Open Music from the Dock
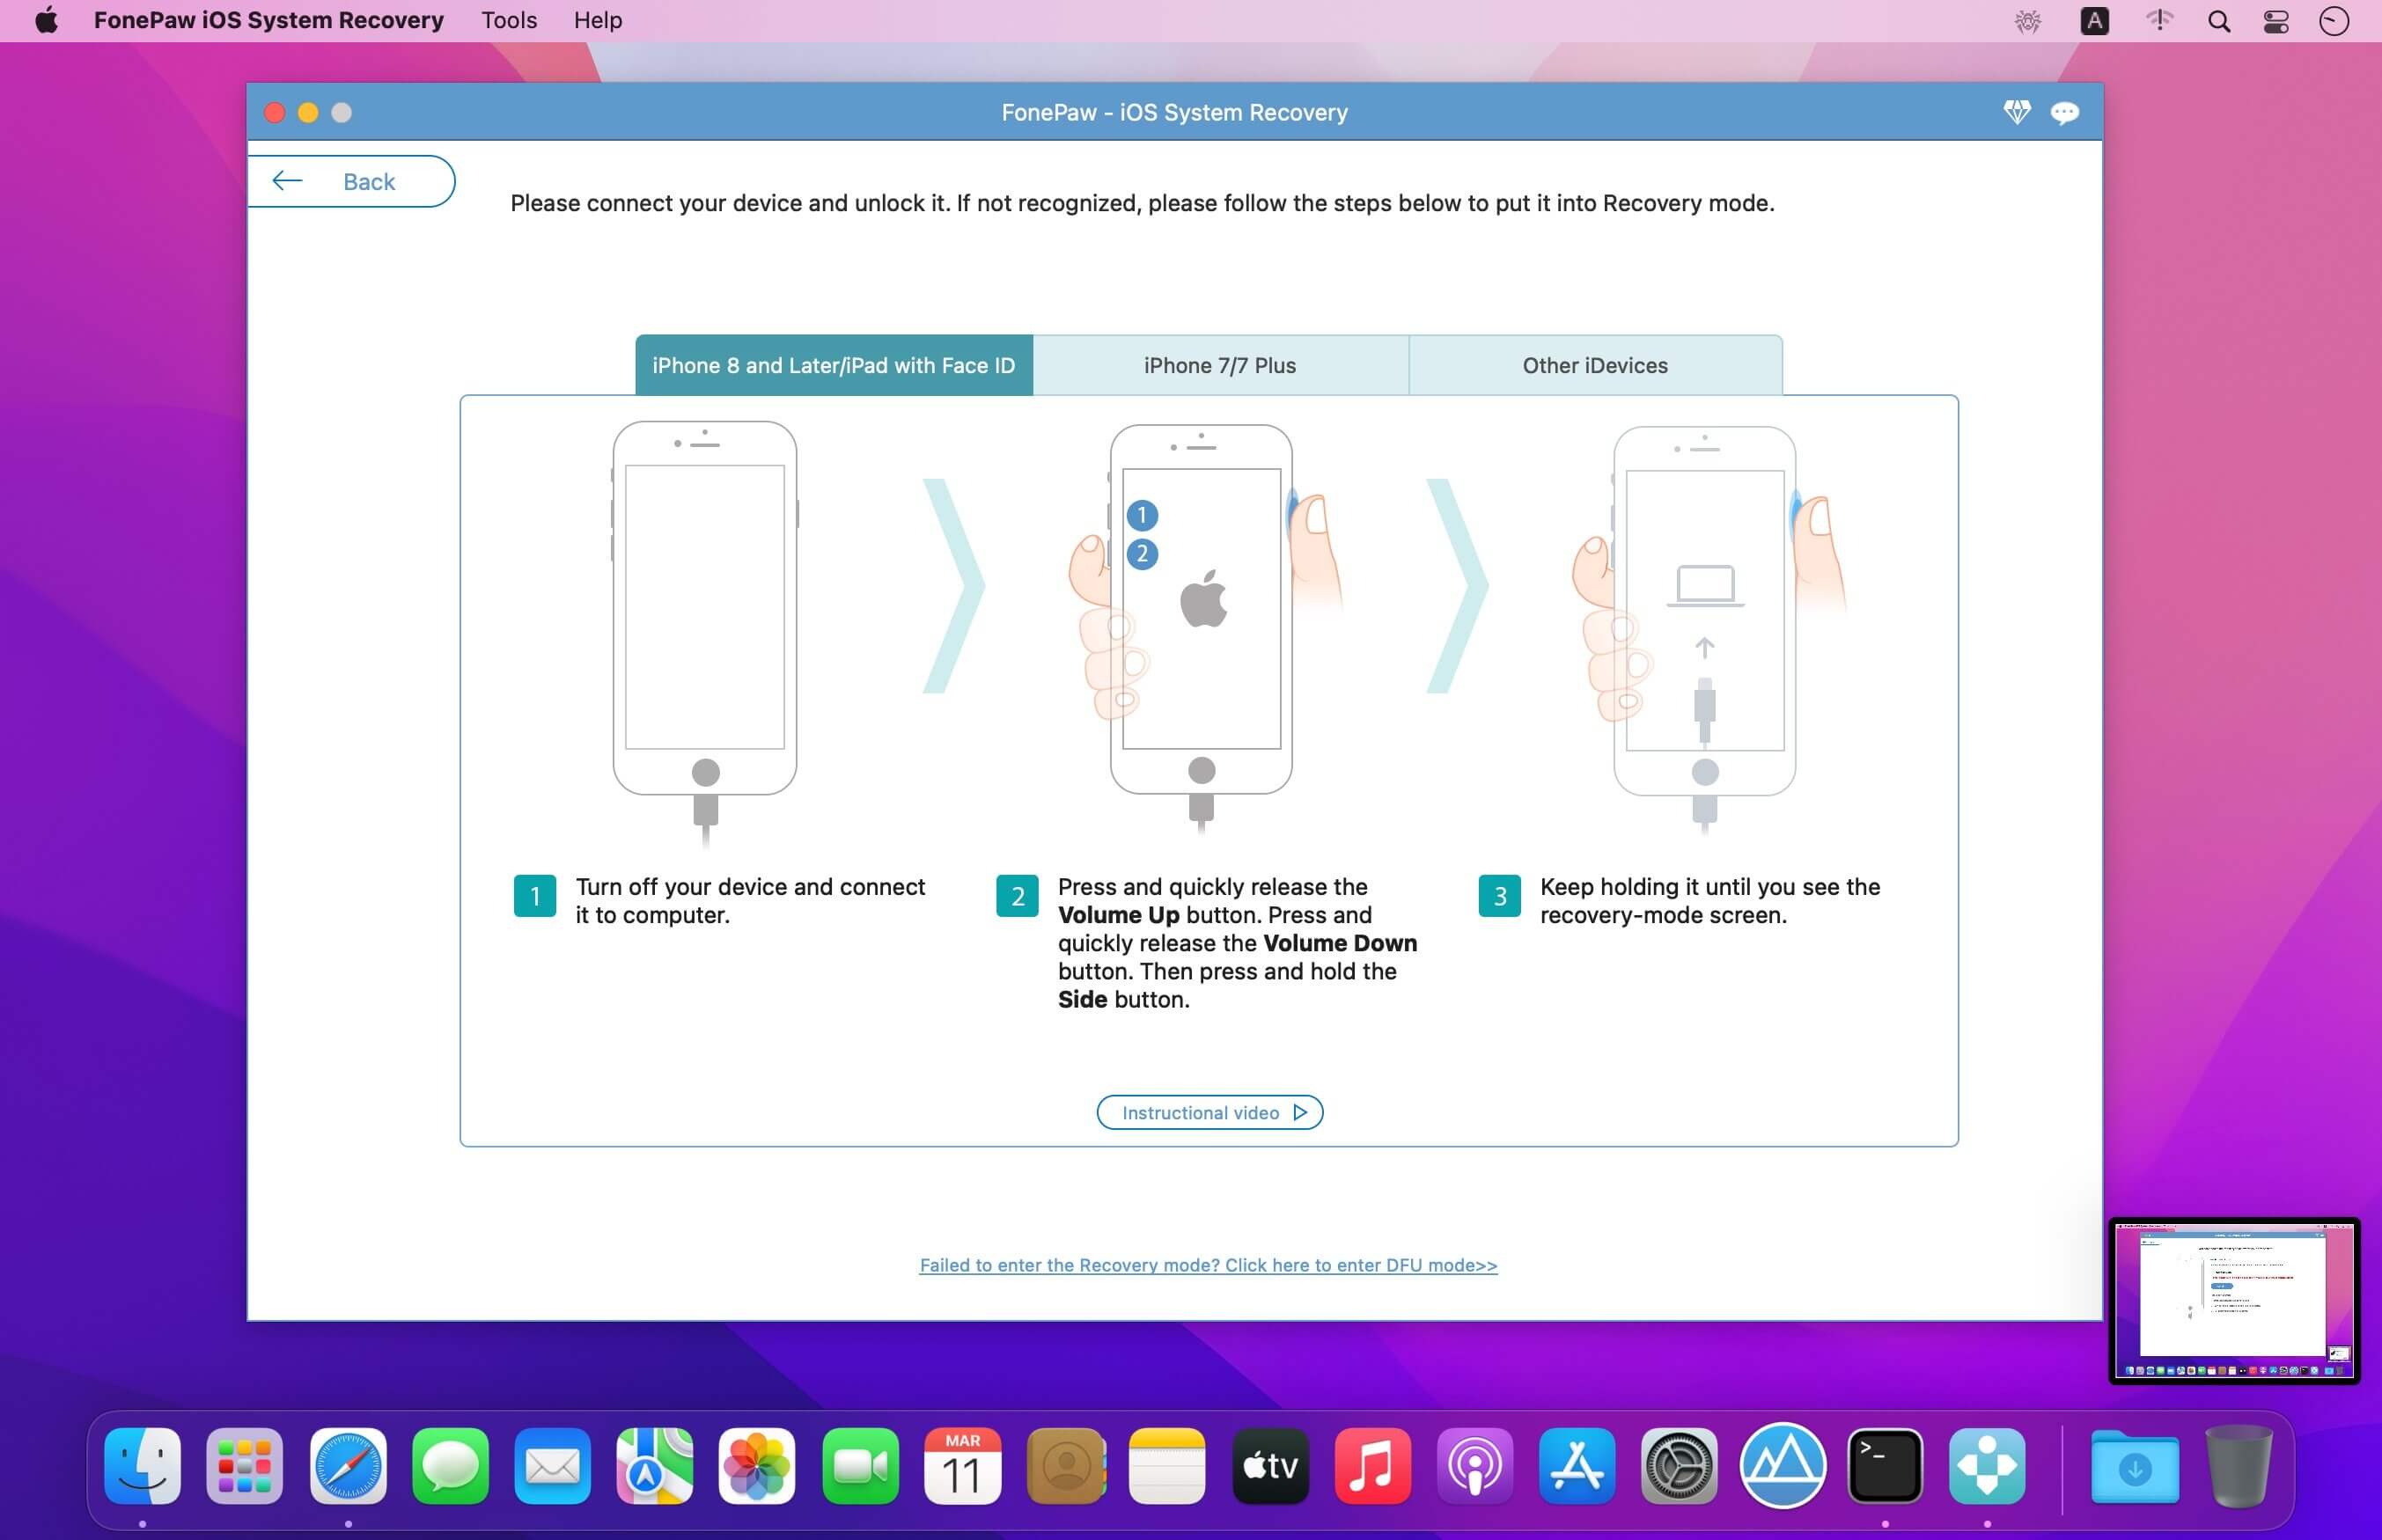 [1372, 1466]
